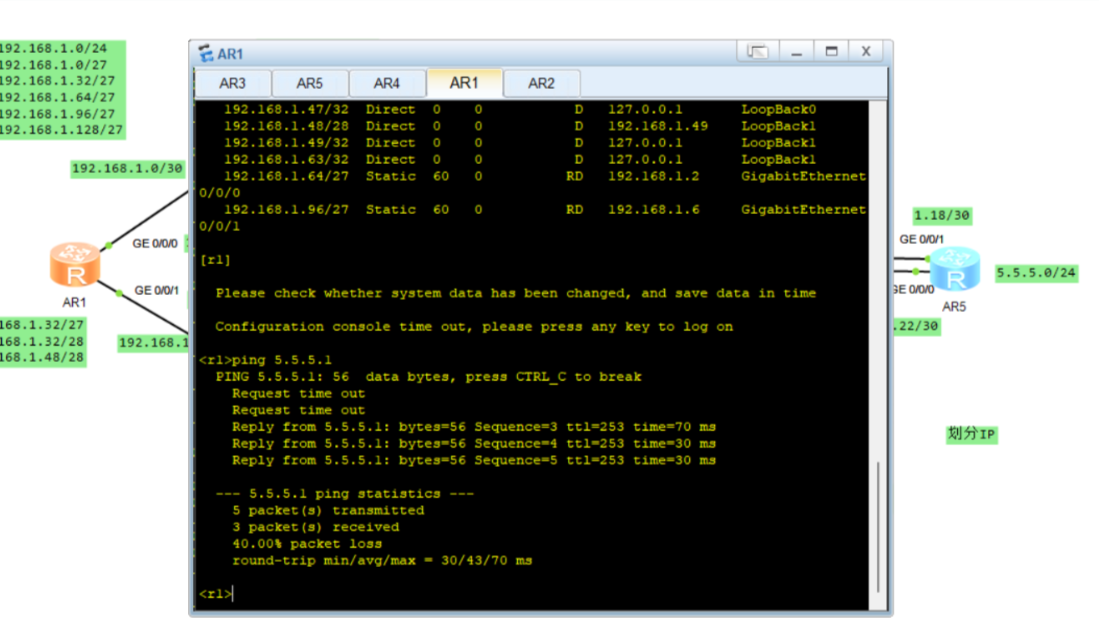Click the GE 0/0/0 port label near AR1

tap(155, 243)
